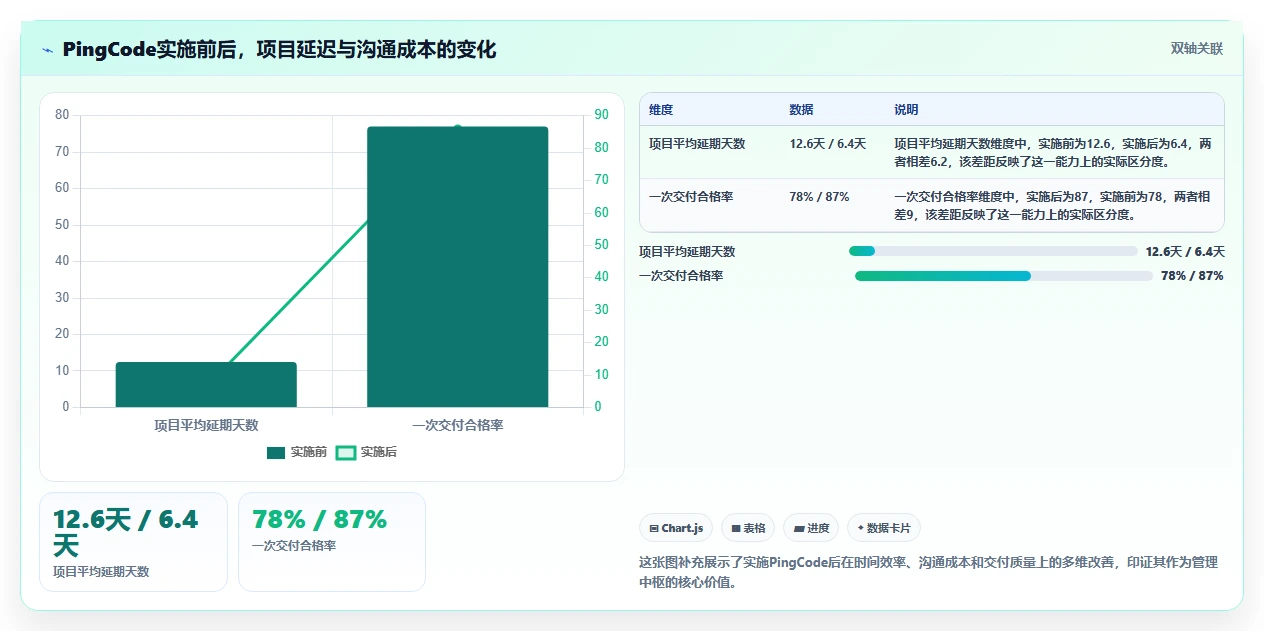The width and height of the screenshot is (1264, 631).
Task: Click 项目平均延期天数 in the table's first row
Action: pyautogui.click(x=697, y=144)
